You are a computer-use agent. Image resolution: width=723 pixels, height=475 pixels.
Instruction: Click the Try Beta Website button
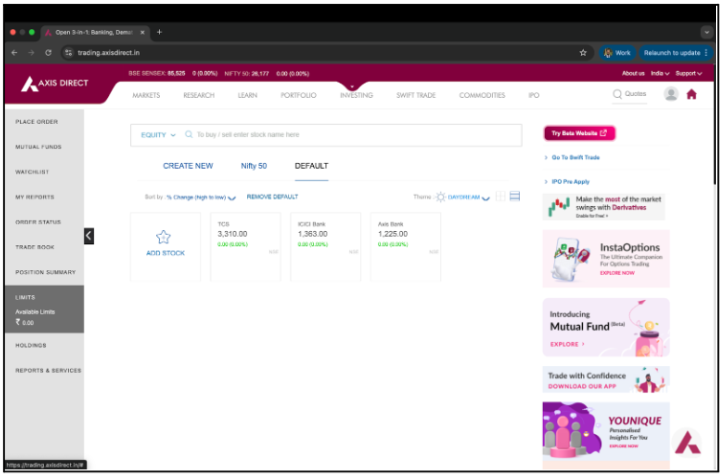tap(579, 133)
